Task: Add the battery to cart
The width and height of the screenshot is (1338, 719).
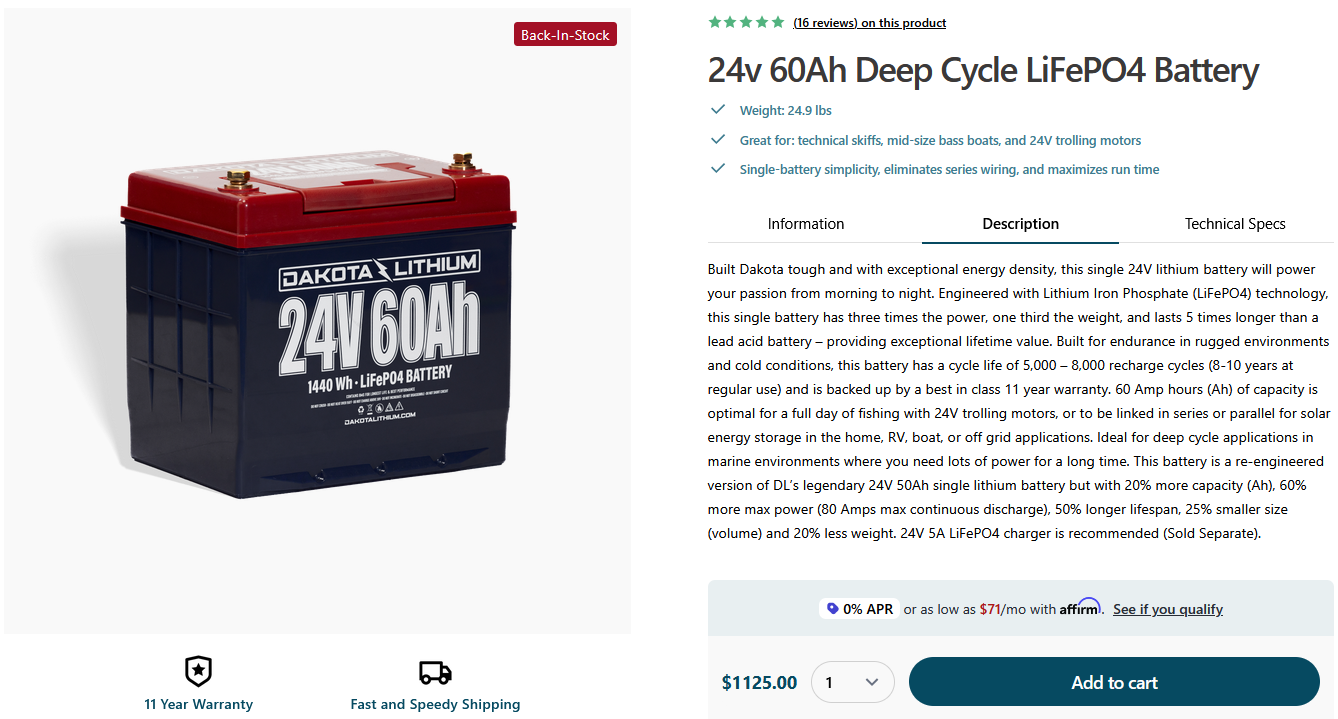Action: click(x=1114, y=682)
